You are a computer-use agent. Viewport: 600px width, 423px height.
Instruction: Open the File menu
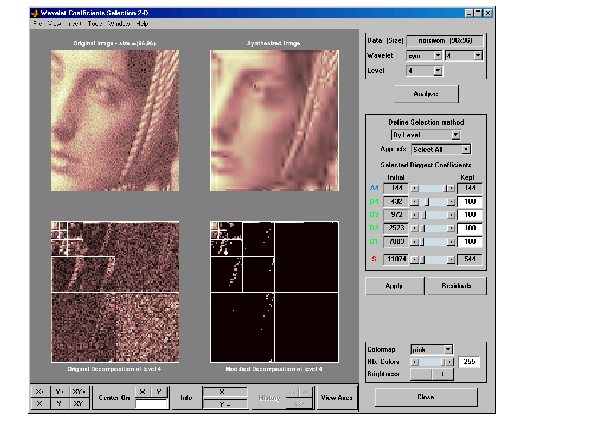[x=37, y=24]
